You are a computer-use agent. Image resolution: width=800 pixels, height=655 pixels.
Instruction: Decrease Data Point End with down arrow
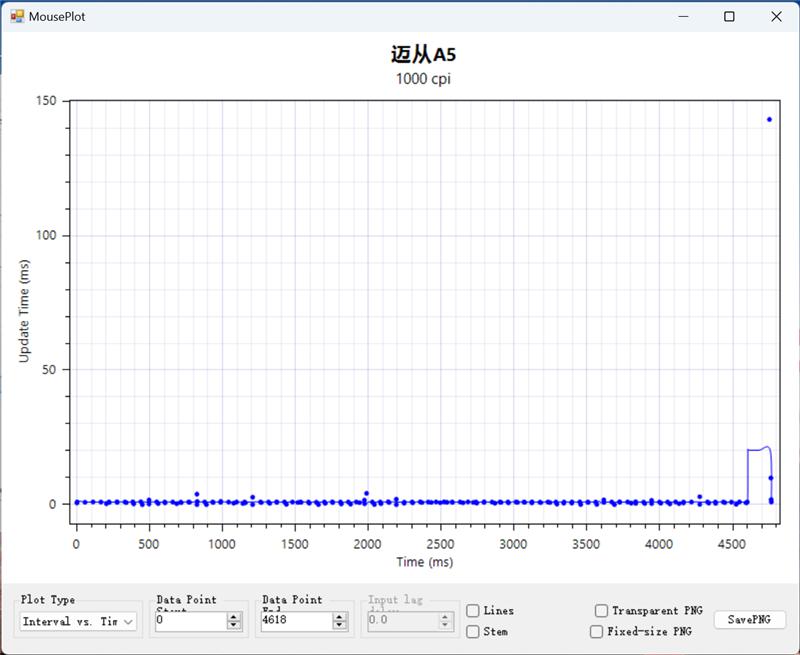click(340, 626)
